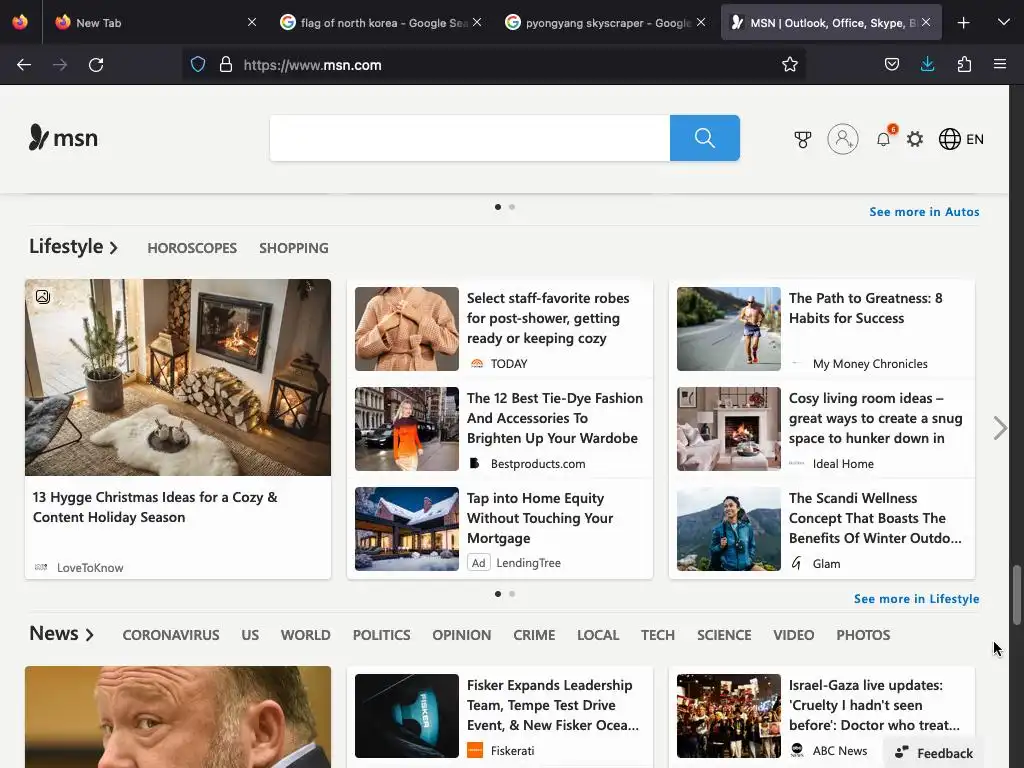Open Path to Greatness 8 Habits article
Screen dimensions: 1024x768
click(x=822, y=329)
